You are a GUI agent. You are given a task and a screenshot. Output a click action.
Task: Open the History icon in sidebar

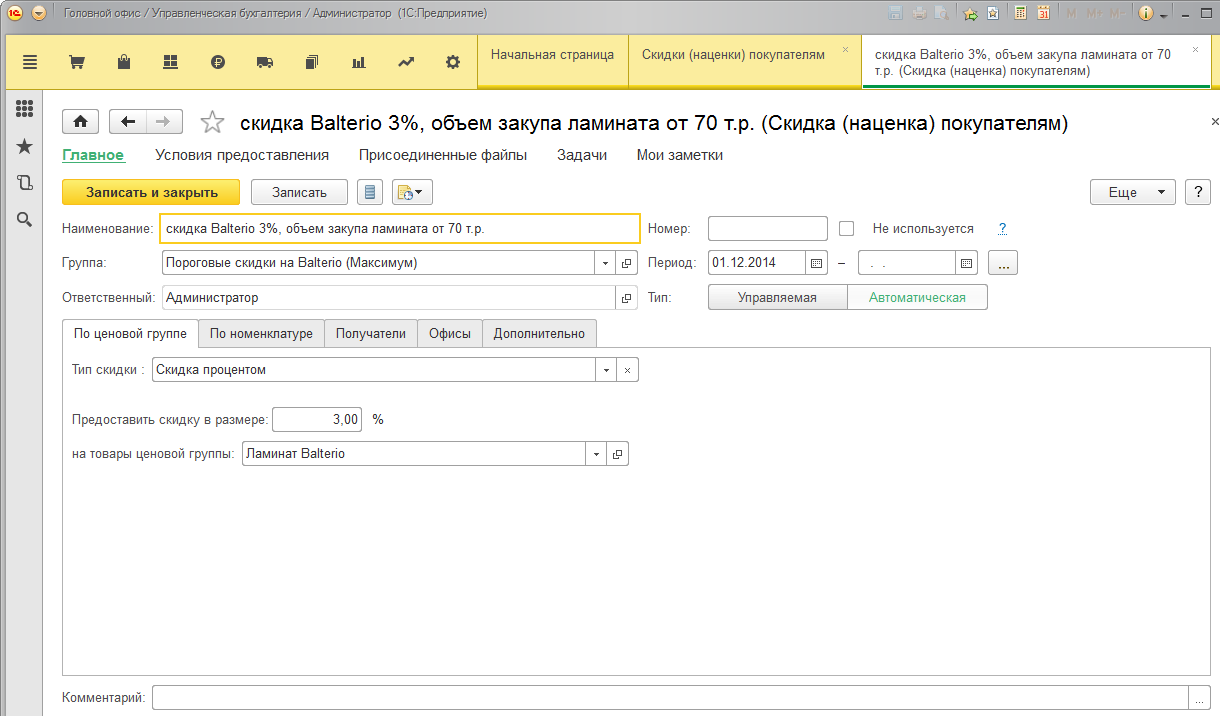pyautogui.click(x=24, y=183)
